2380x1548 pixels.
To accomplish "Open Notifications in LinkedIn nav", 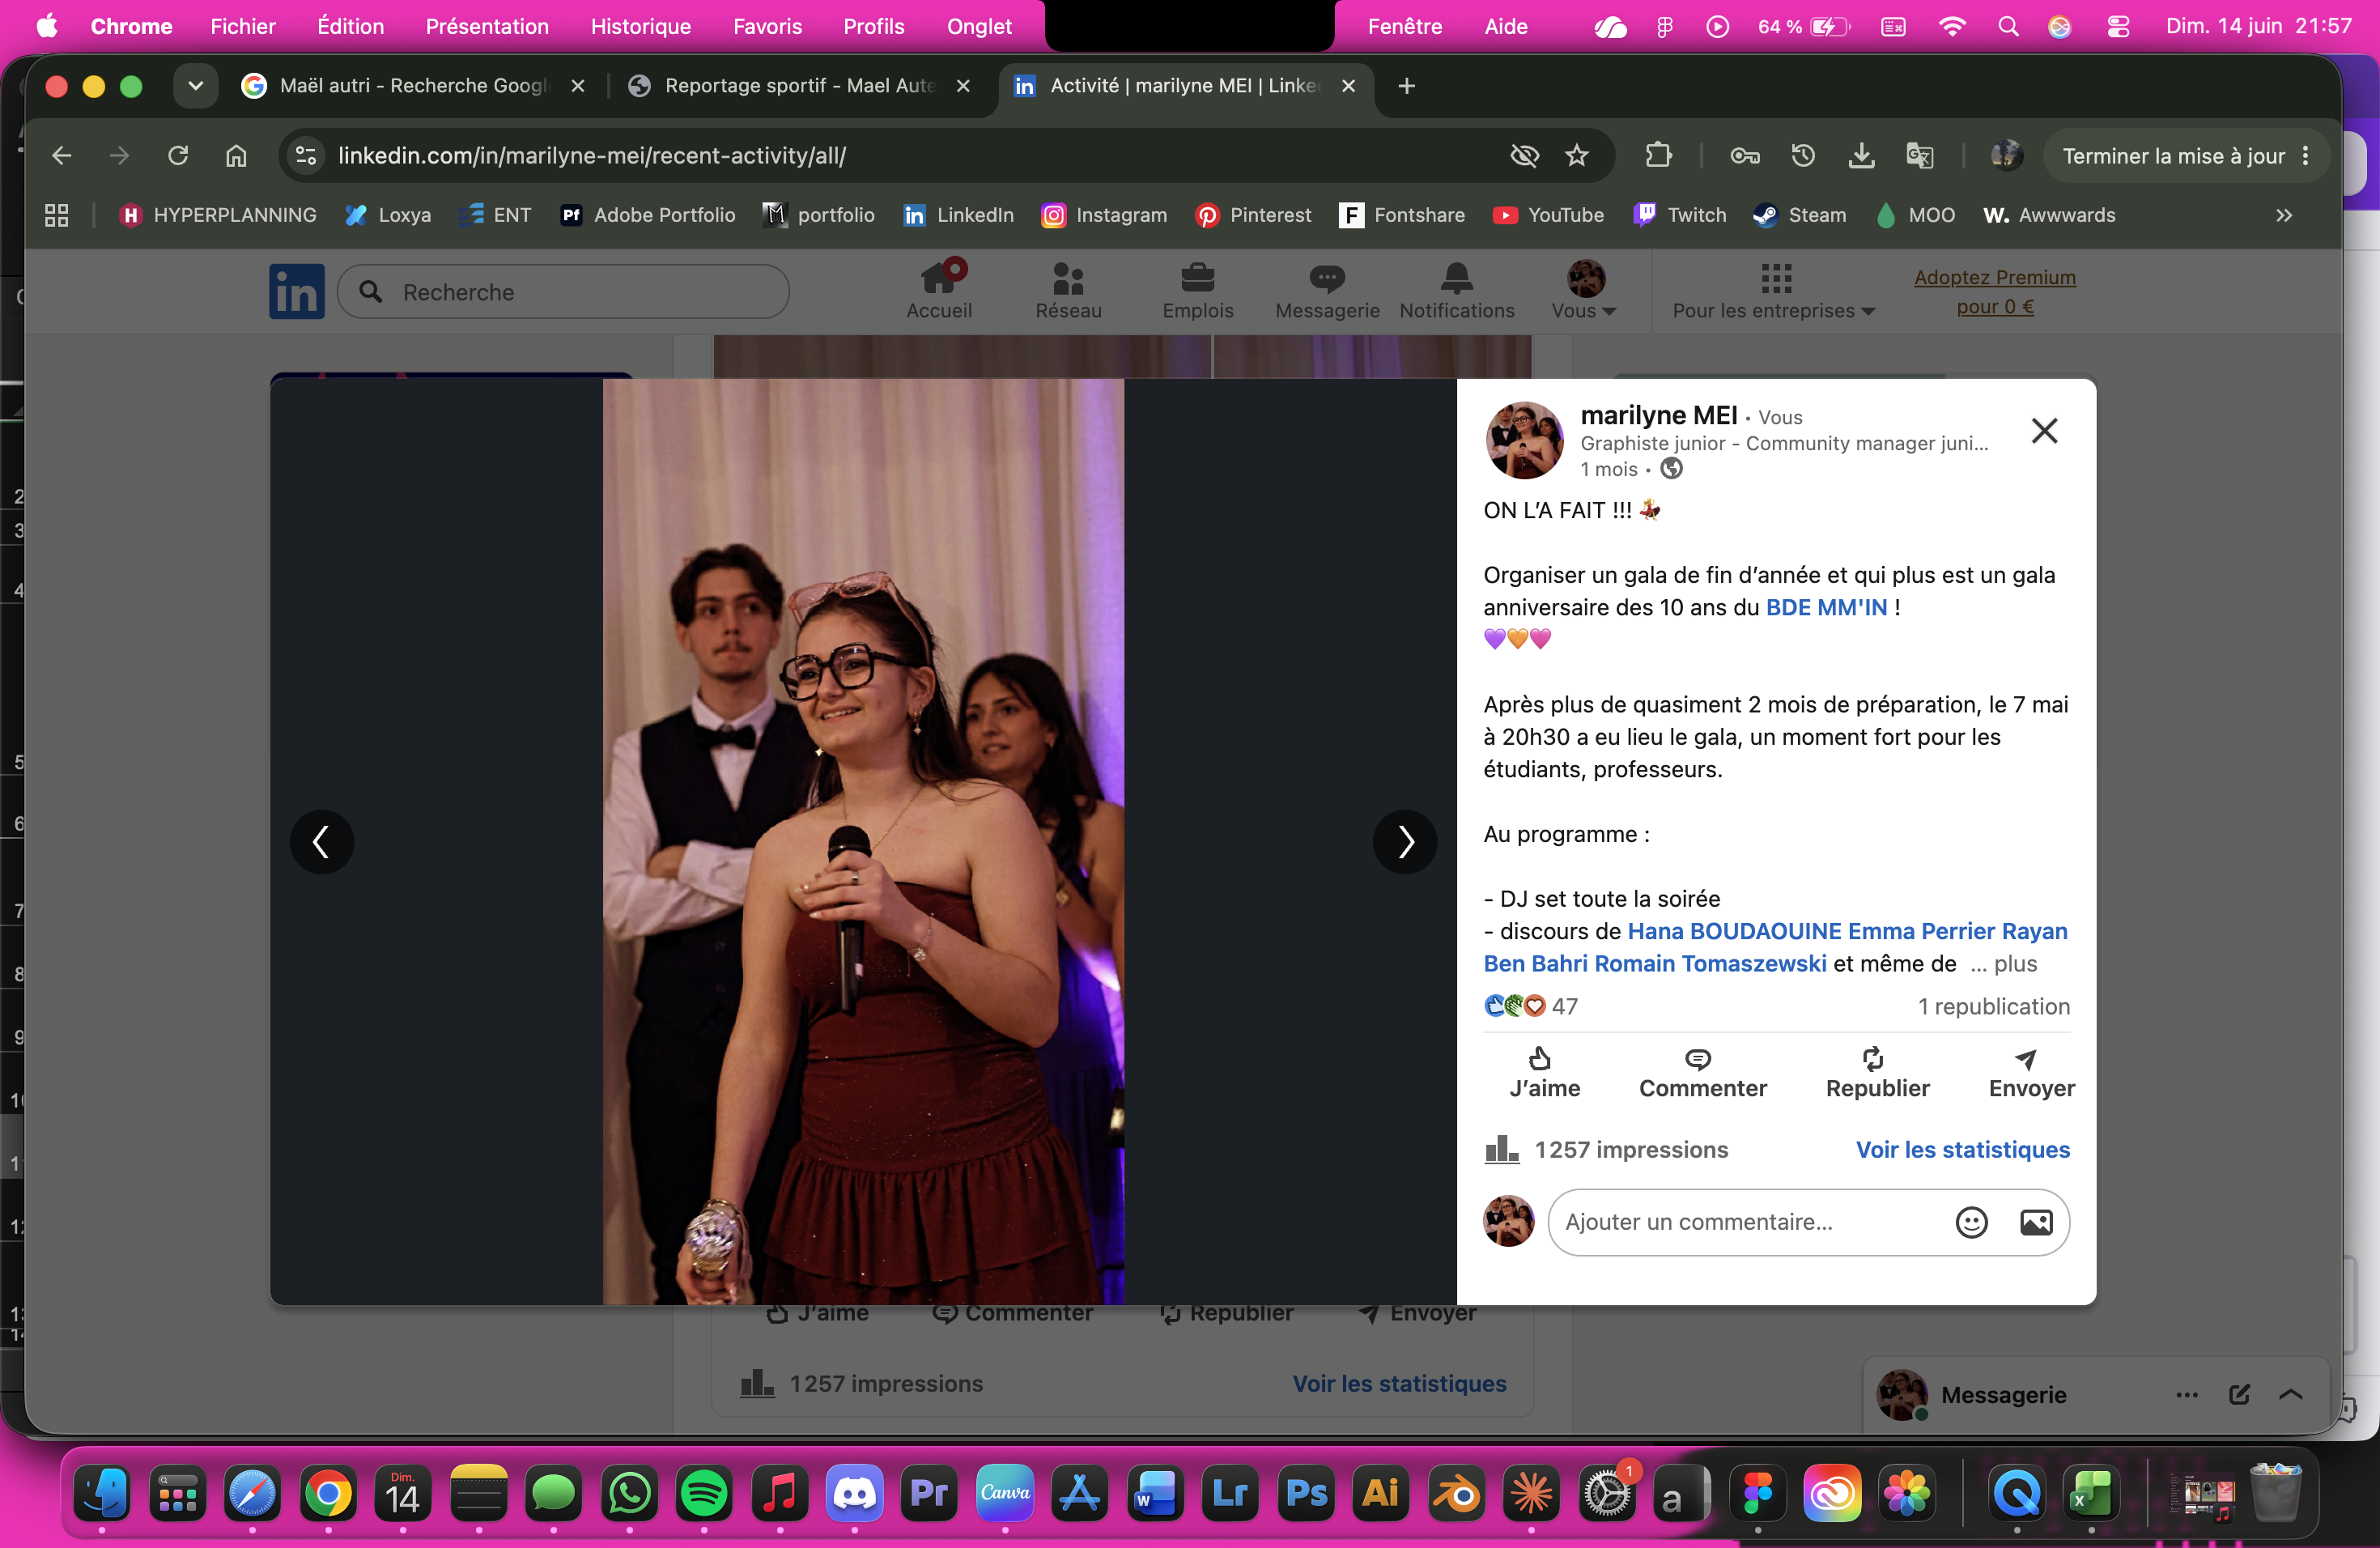I will pos(1456,291).
